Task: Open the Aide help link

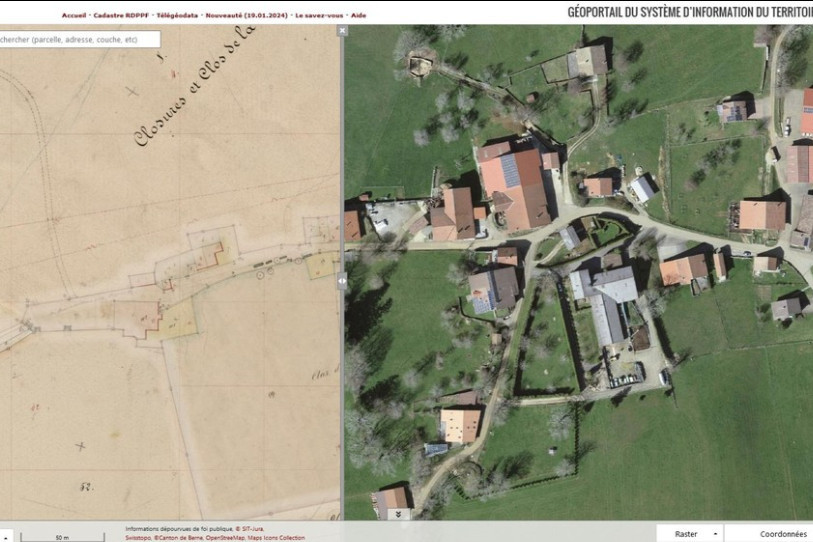Action: [359, 16]
